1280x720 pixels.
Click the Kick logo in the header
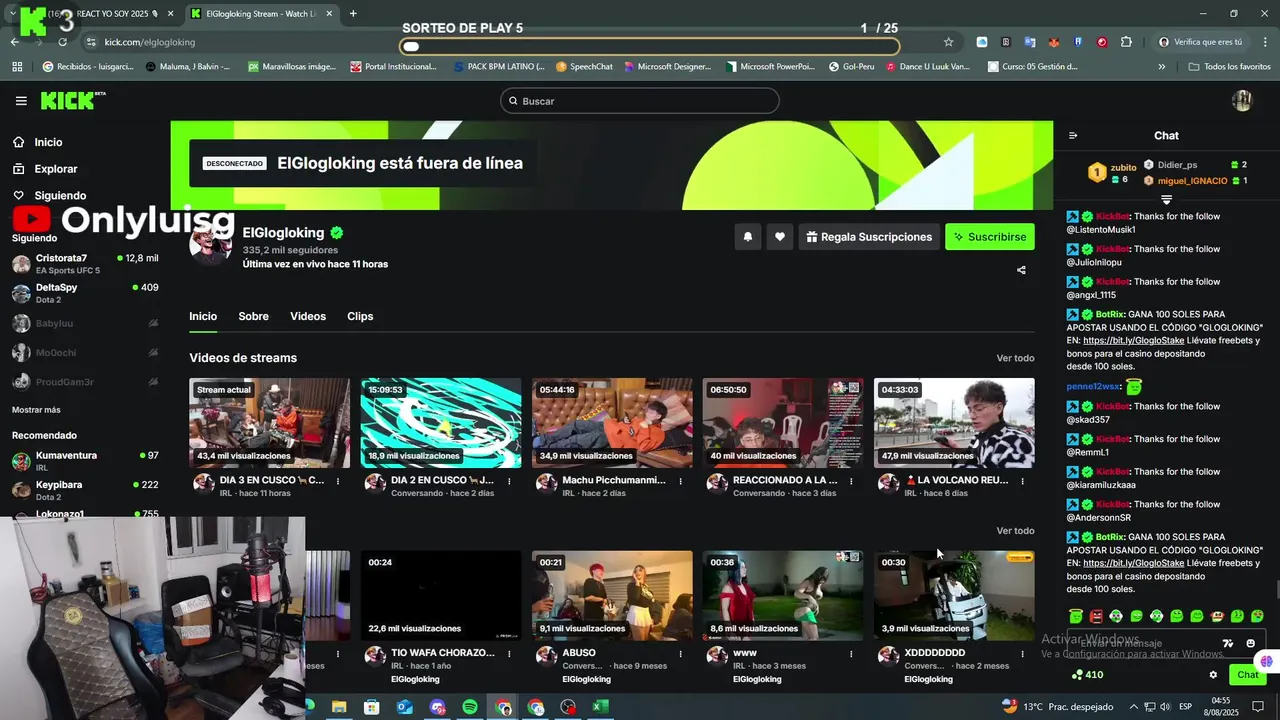(72, 100)
